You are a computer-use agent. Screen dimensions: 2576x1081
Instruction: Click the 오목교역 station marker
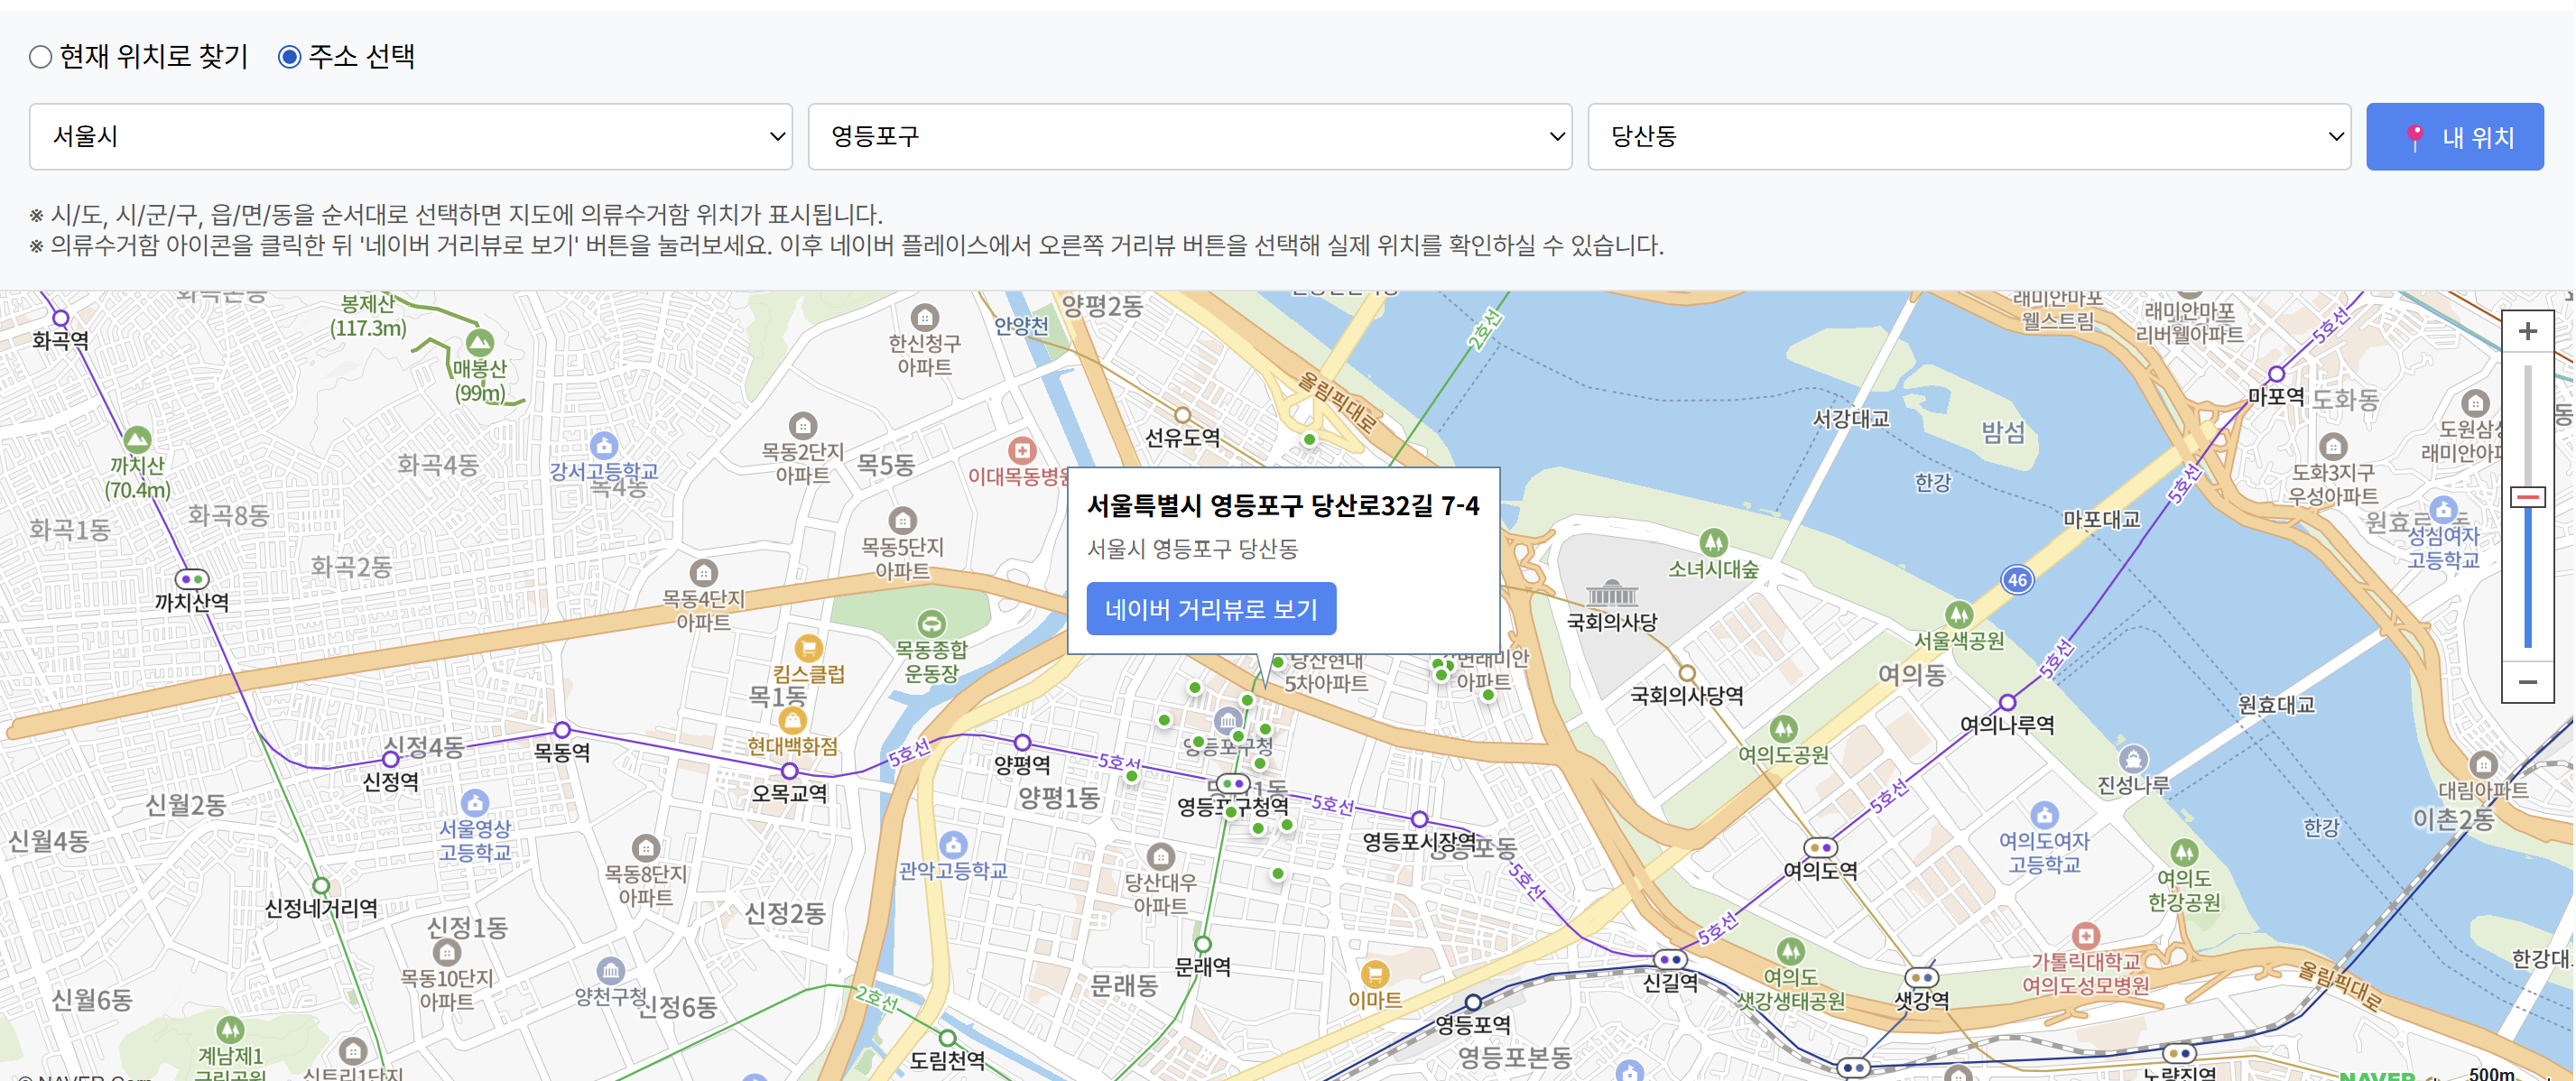pos(790,771)
